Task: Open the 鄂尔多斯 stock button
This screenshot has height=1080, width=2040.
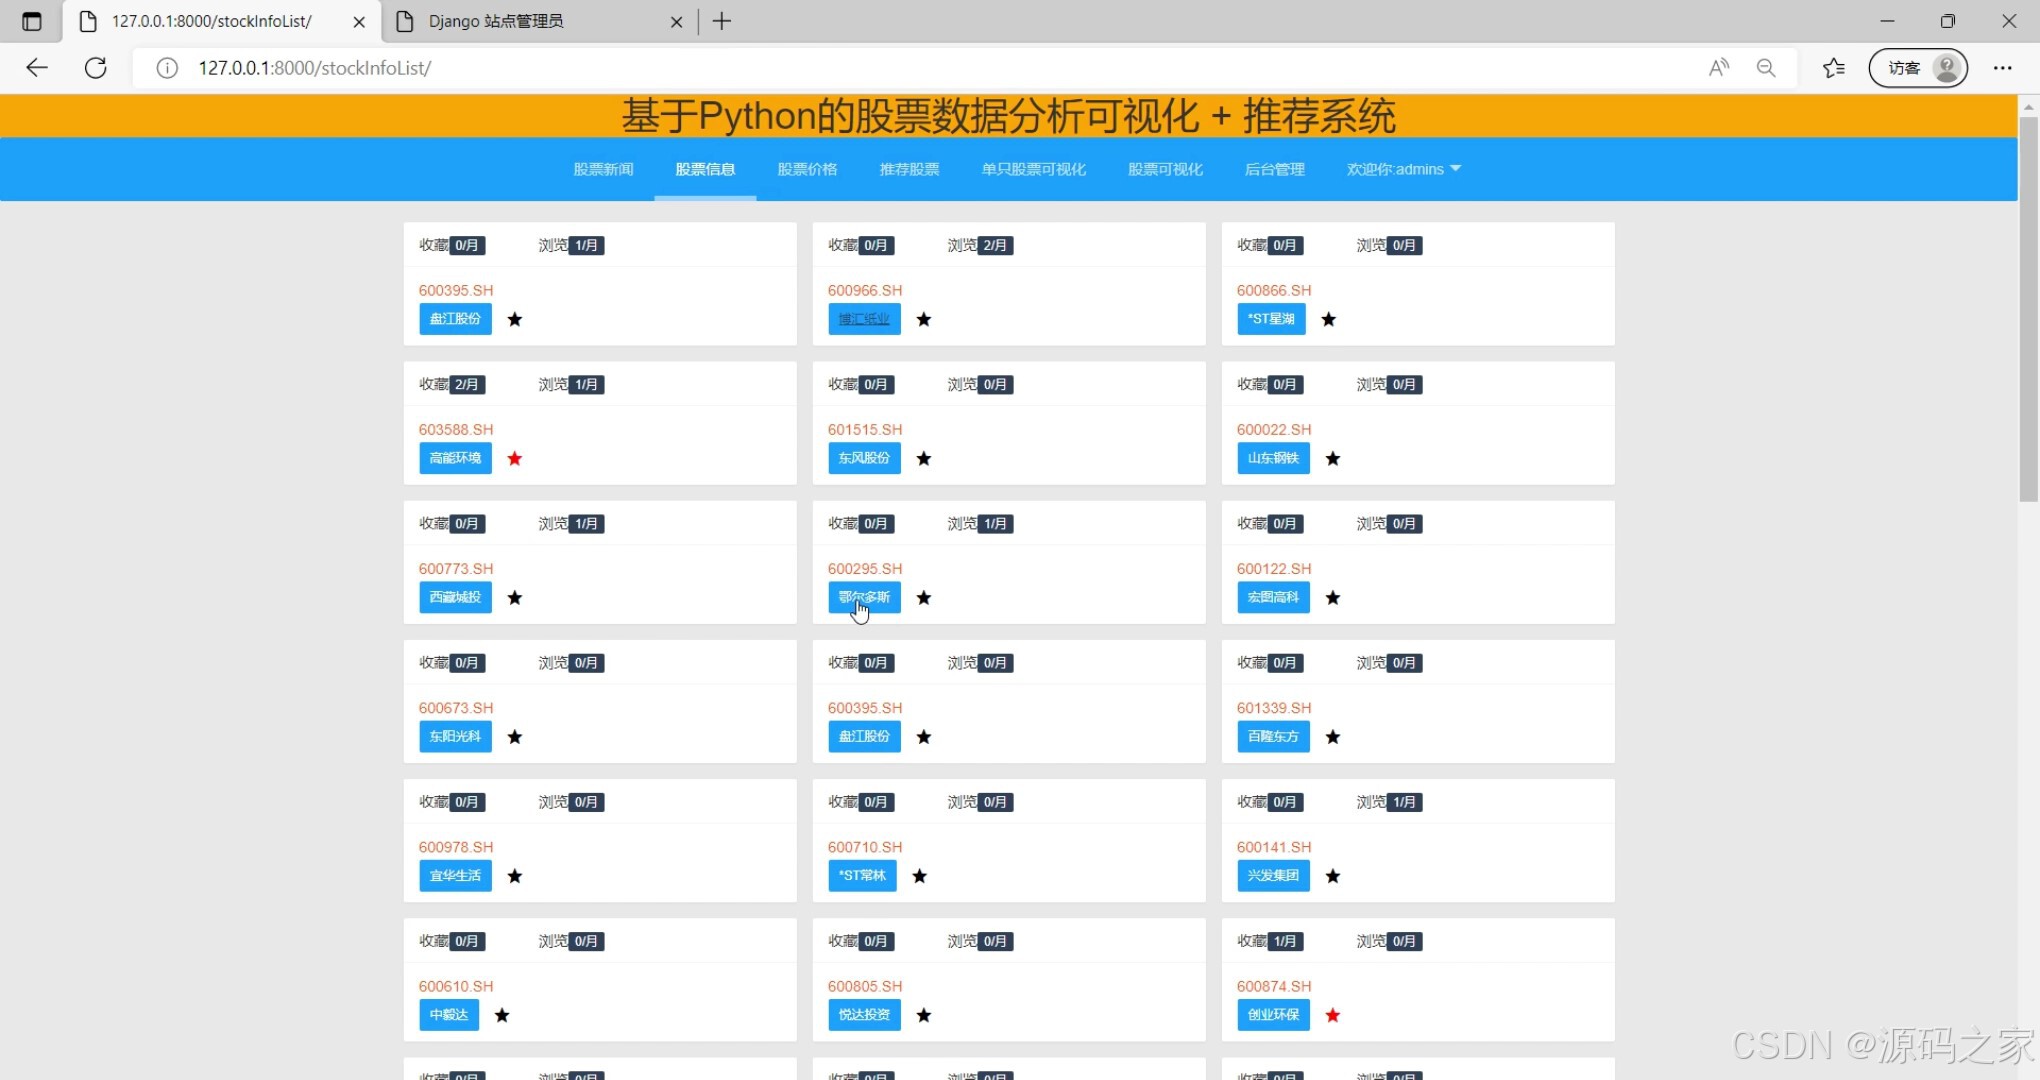Action: coord(864,597)
